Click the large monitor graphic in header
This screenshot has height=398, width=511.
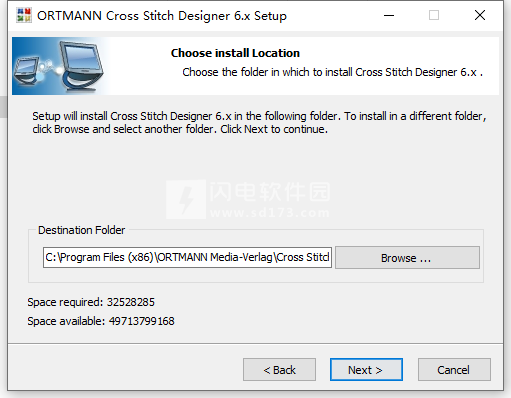pos(82,66)
